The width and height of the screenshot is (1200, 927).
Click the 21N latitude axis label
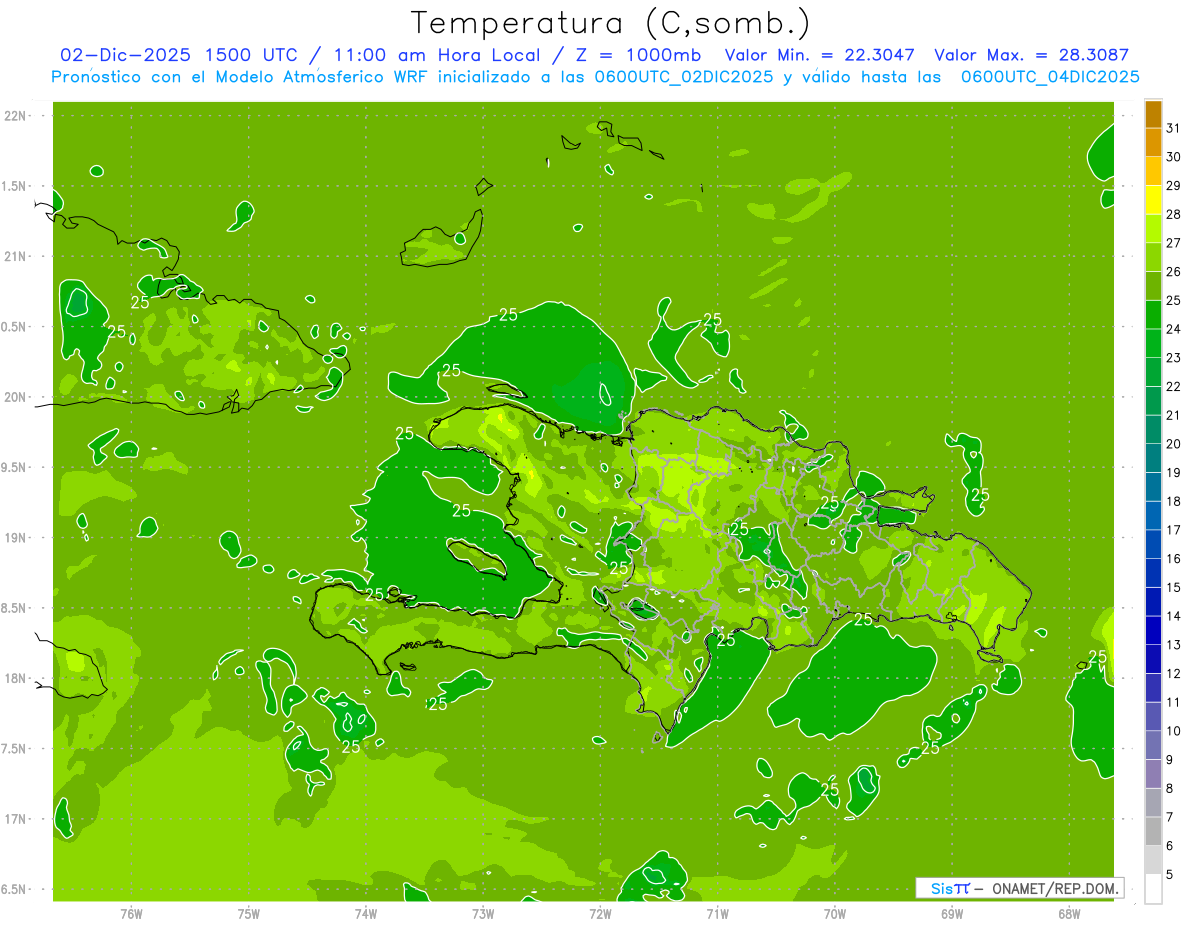point(16,256)
